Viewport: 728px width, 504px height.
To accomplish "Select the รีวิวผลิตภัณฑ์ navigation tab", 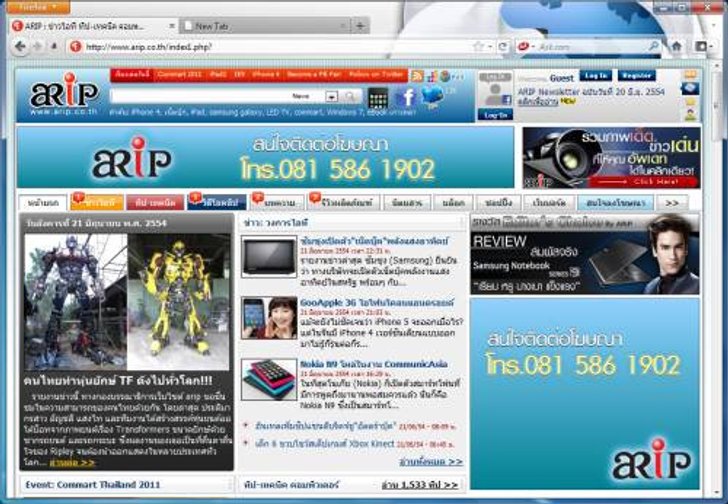I will [x=344, y=203].
